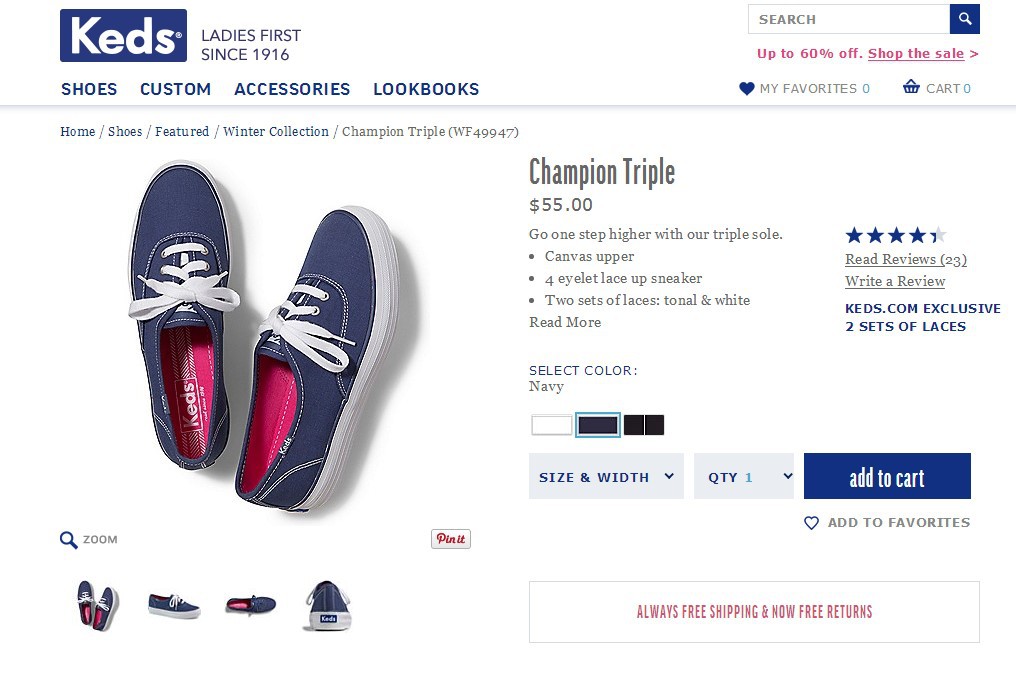Screen dimensions: 1016x687
Task: Click the add to cart button
Action: point(887,477)
